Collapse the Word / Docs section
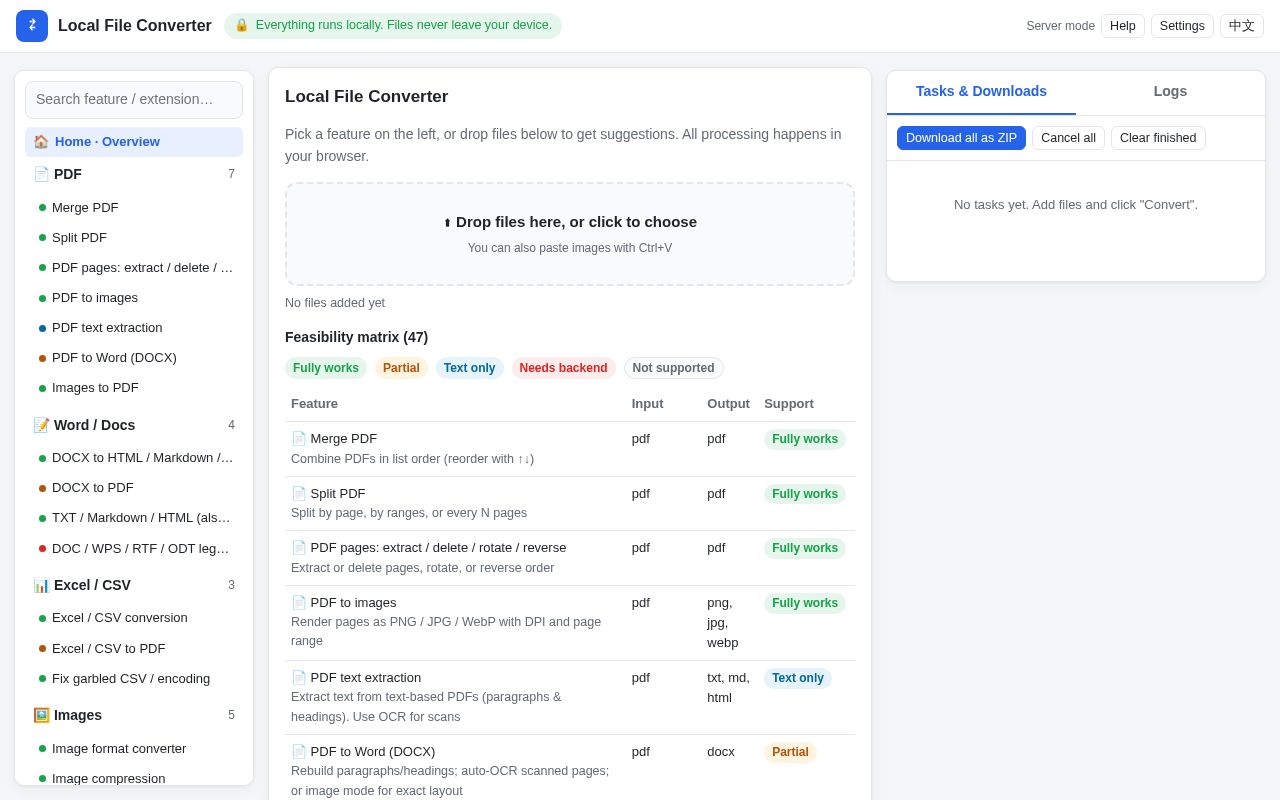The height and width of the screenshot is (800, 1280). point(134,425)
